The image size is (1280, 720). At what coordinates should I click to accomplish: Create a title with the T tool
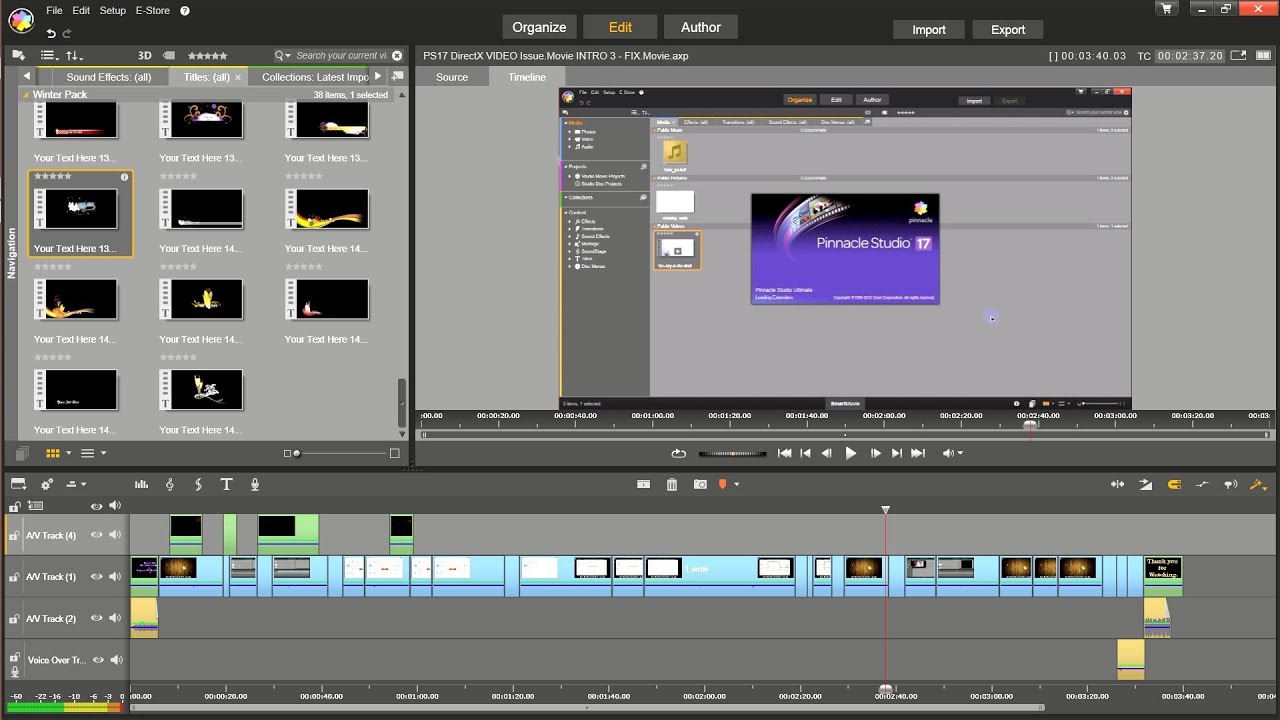pos(226,484)
